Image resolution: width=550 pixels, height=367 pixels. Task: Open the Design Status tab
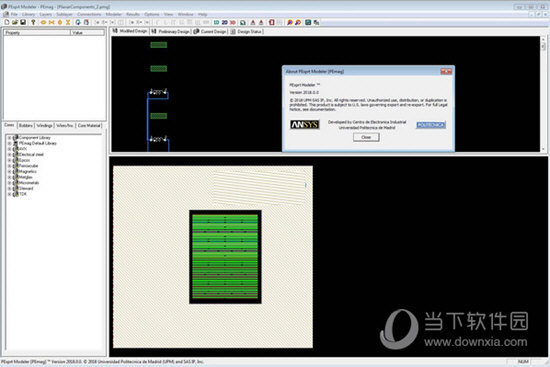(246, 32)
